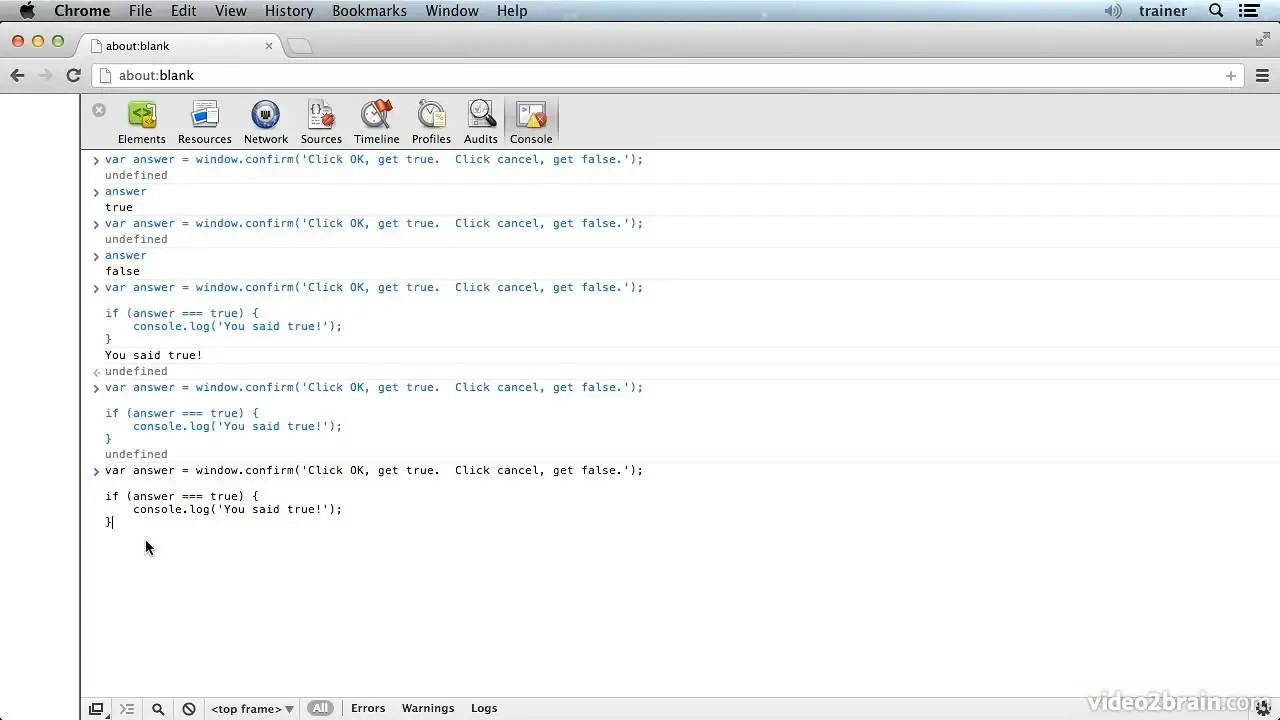Viewport: 1280px width, 720px height.
Task: Filter console to Logs only
Action: coord(484,708)
